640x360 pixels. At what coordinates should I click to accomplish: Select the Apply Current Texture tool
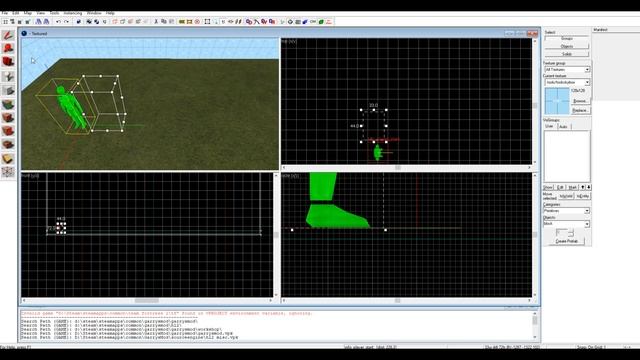(x=8, y=118)
